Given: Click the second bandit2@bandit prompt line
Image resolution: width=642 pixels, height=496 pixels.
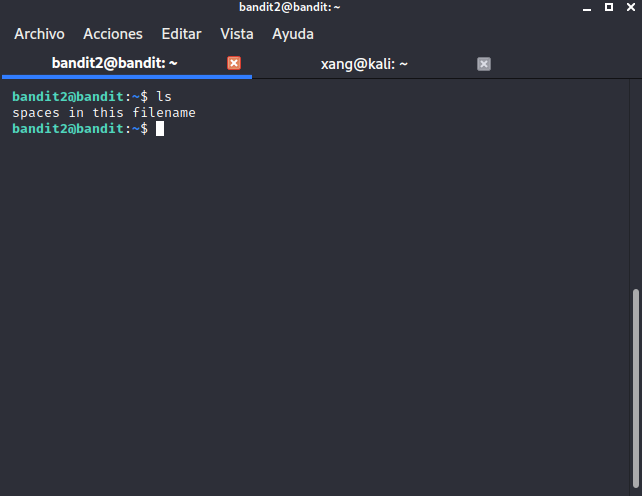Looking at the screenshot, I should click(x=88, y=129).
